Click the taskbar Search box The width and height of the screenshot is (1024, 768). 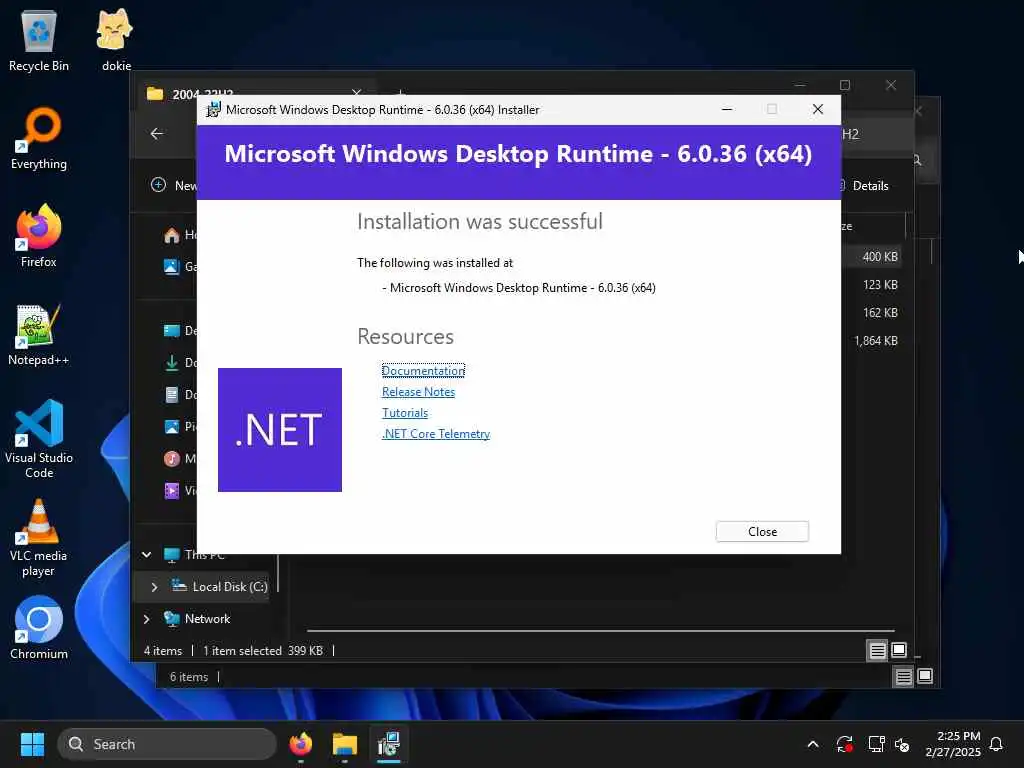click(x=167, y=744)
